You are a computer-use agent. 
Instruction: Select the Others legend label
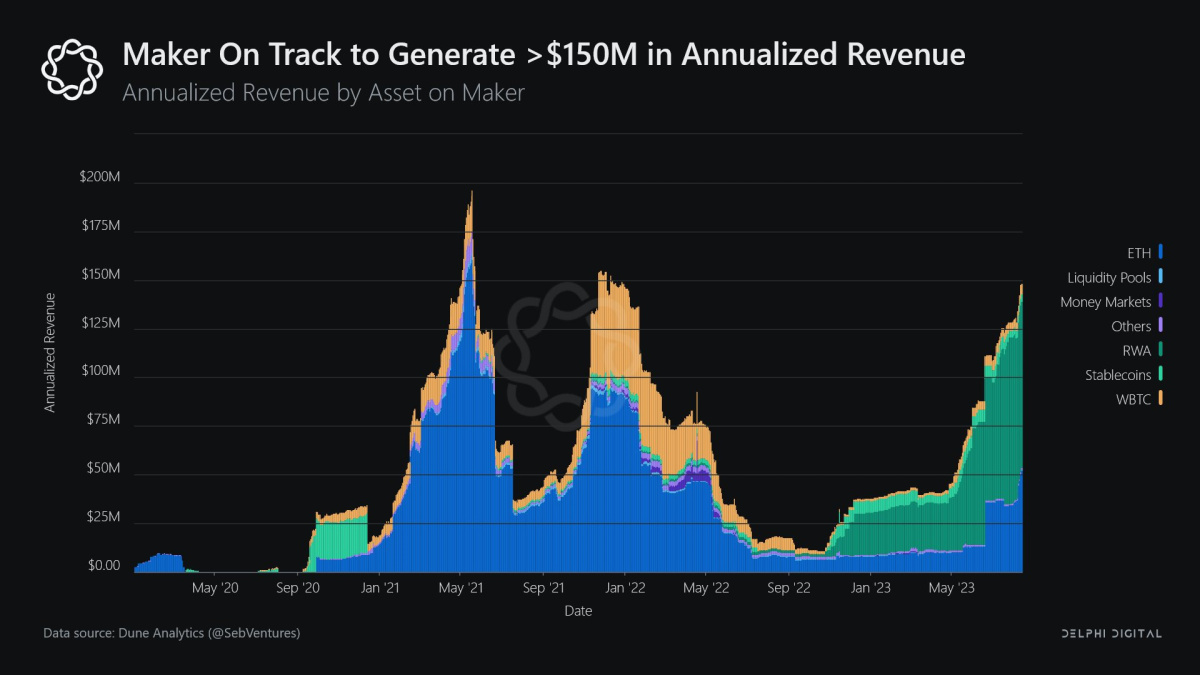pyautogui.click(x=1131, y=326)
